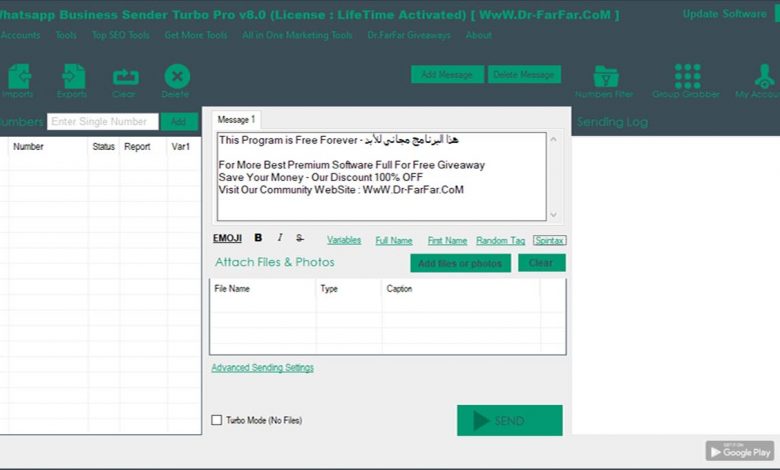
Task: Click the Delete Message button
Action: coord(524,75)
